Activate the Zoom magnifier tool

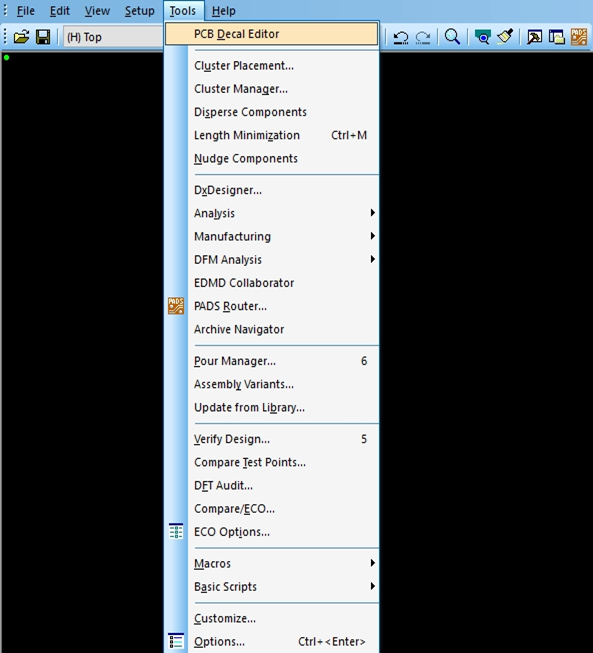452,37
